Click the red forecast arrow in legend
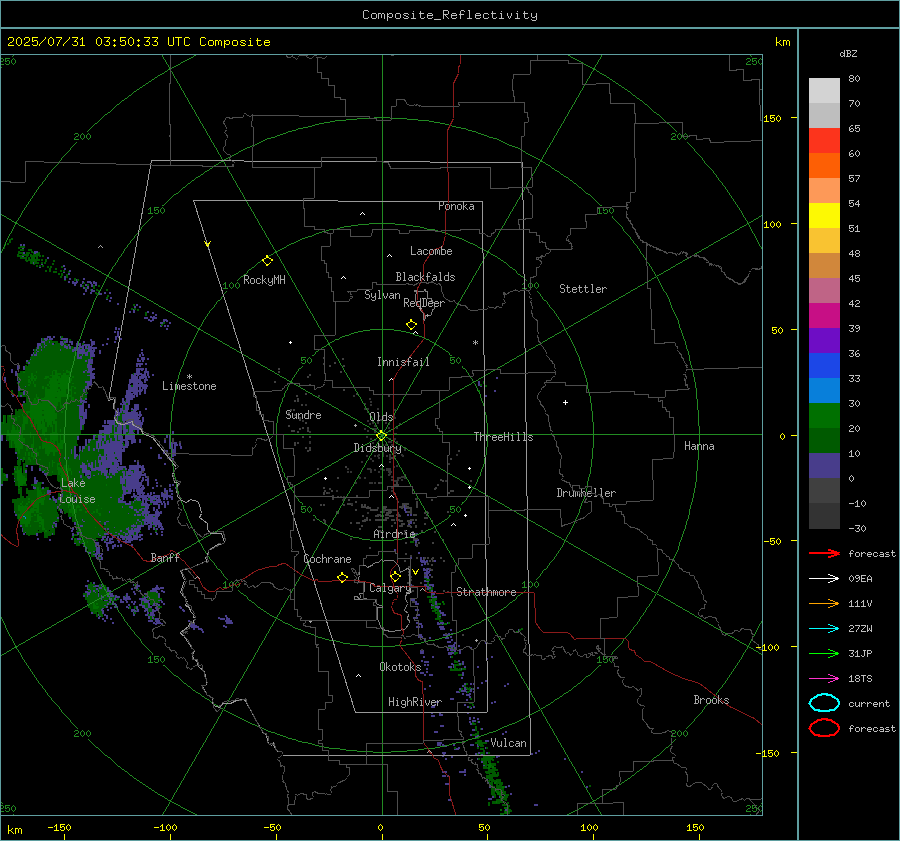This screenshot has height=841, width=900. pyautogui.click(x=824, y=553)
